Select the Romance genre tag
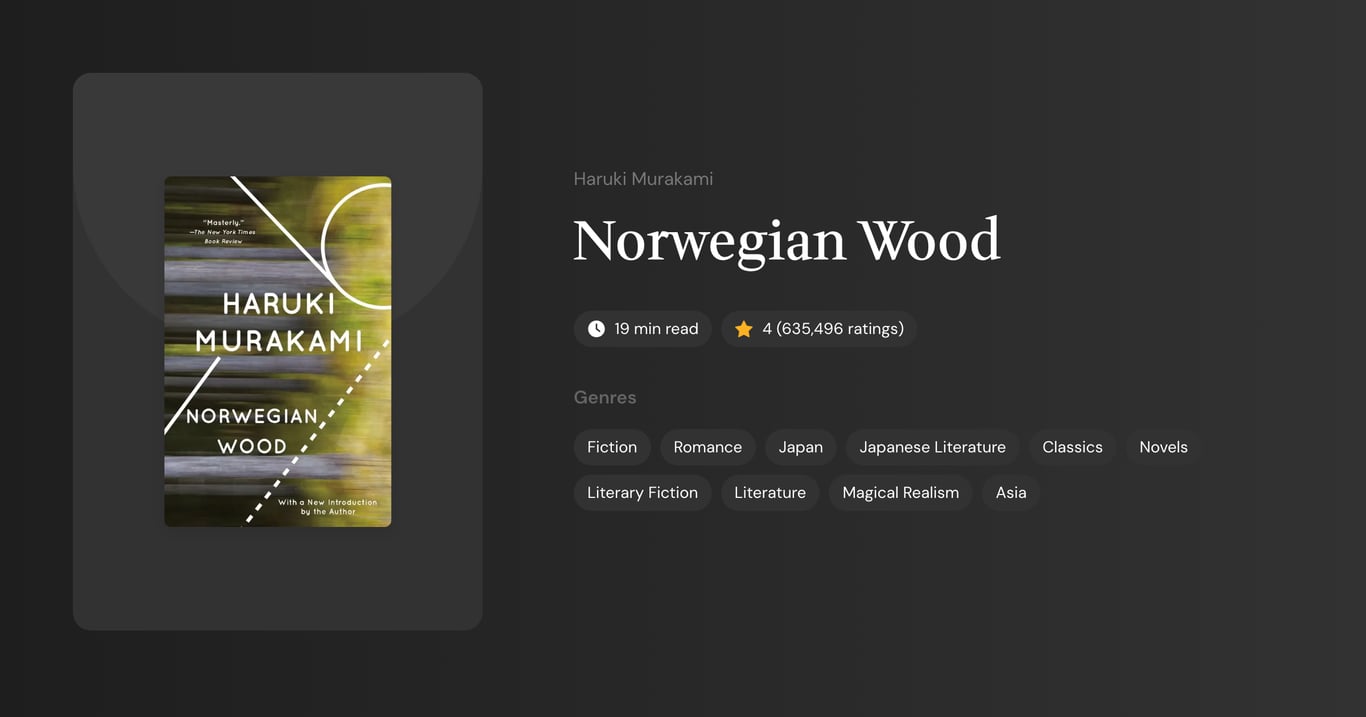Screen dimensions: 1366x717 (x=708, y=447)
